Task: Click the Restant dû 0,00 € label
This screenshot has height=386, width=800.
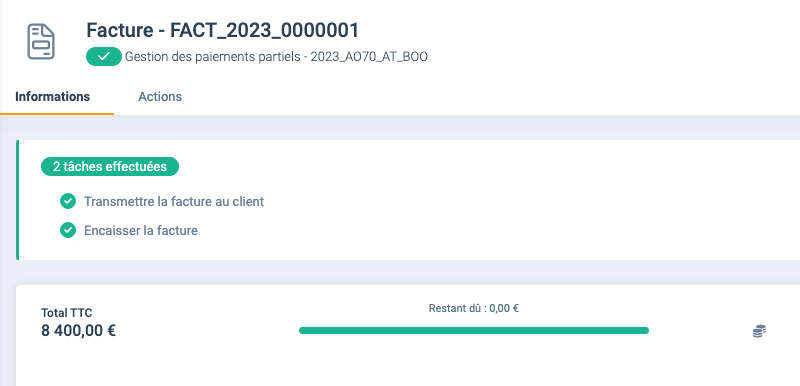Action: coord(473,308)
